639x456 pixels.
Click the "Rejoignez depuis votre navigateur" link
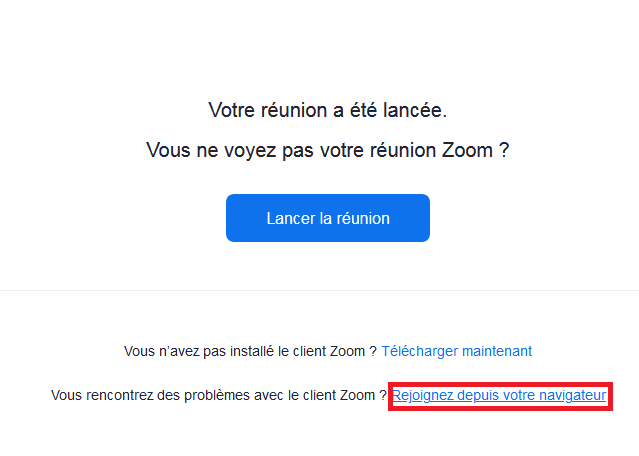tap(499, 396)
